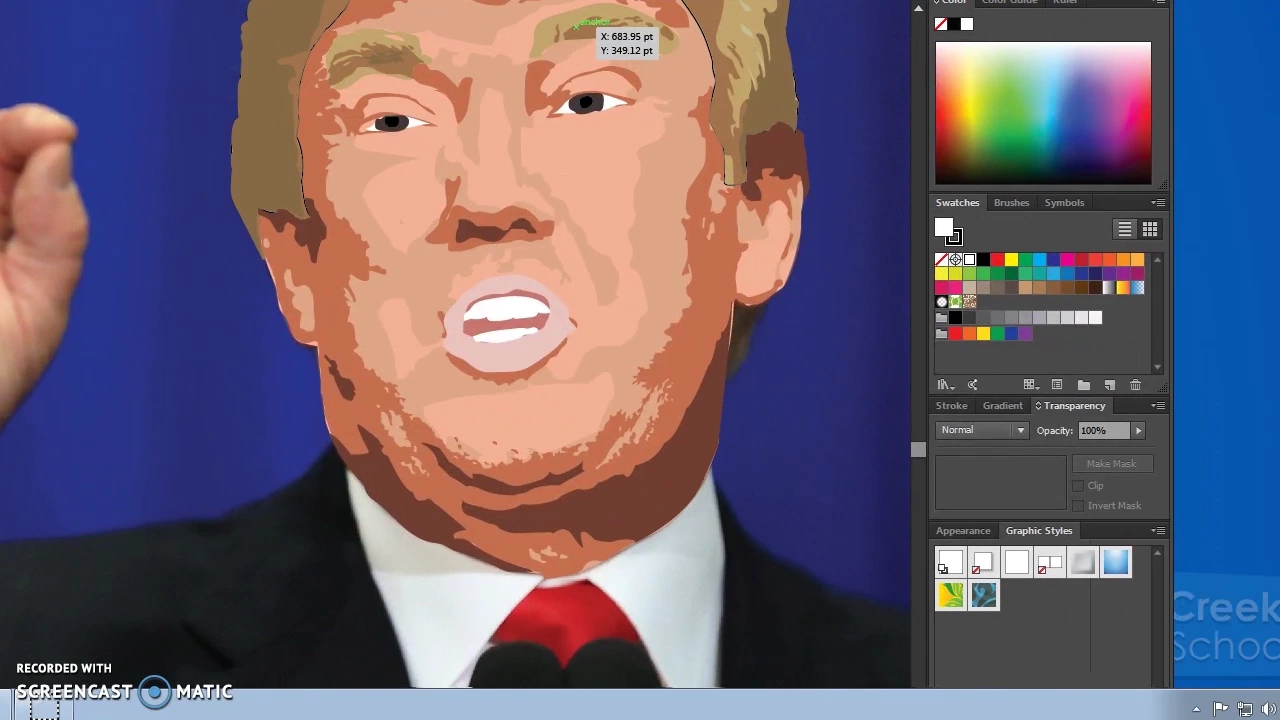Viewport: 1280px width, 720px height.
Task: Click white box in Color panel
Action: click(967, 24)
